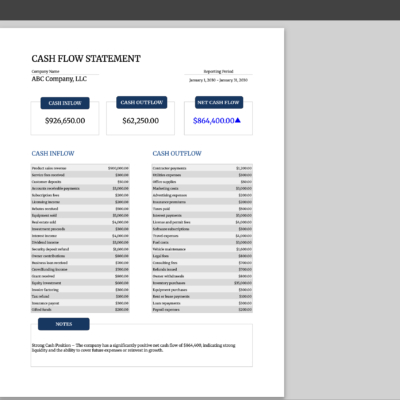Screen dimensions: 400x400
Task: Select the Payroll expenses row
Action: [x=202, y=309]
